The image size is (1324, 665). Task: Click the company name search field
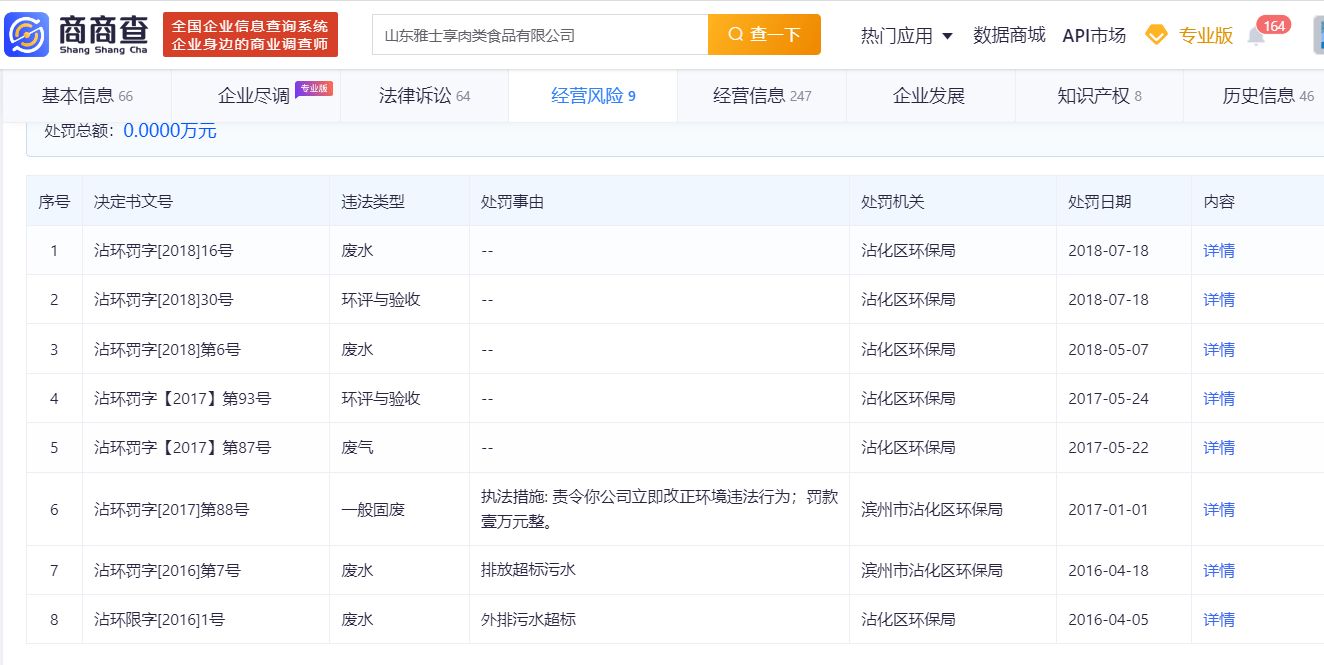[540, 35]
